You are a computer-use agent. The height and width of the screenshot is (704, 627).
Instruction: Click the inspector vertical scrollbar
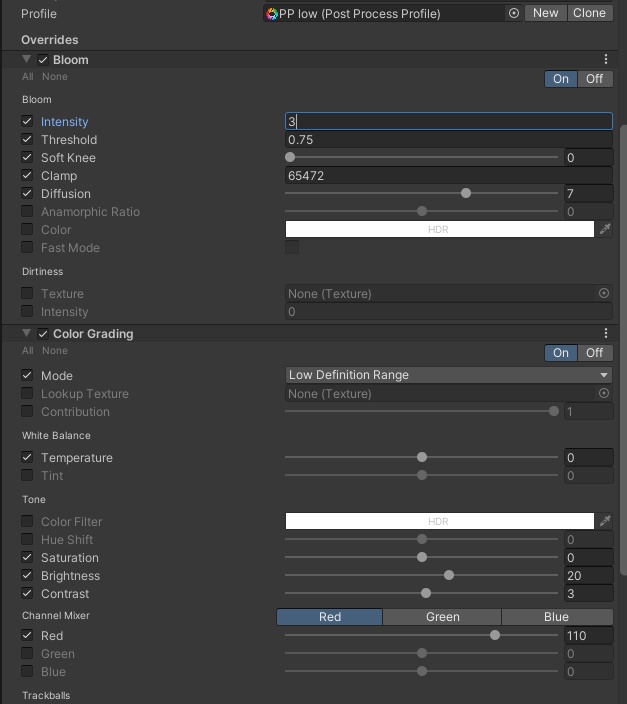(623, 350)
